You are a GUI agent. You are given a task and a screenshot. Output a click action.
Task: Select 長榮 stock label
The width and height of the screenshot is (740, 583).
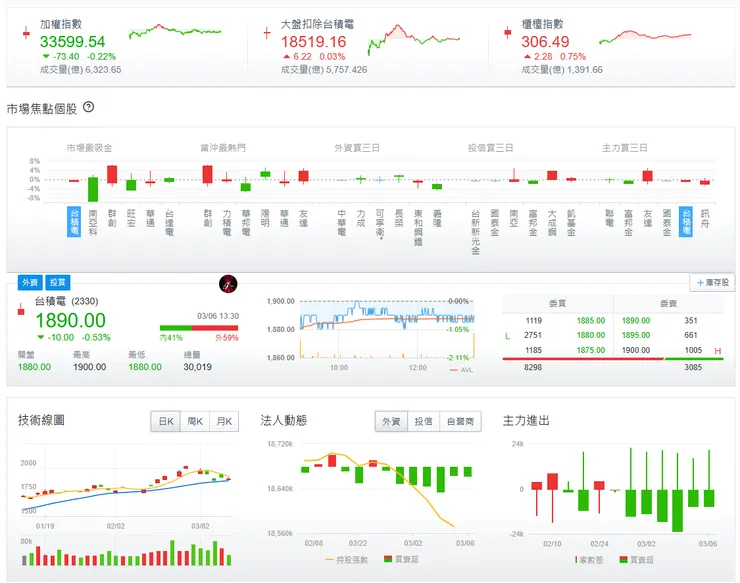click(399, 218)
